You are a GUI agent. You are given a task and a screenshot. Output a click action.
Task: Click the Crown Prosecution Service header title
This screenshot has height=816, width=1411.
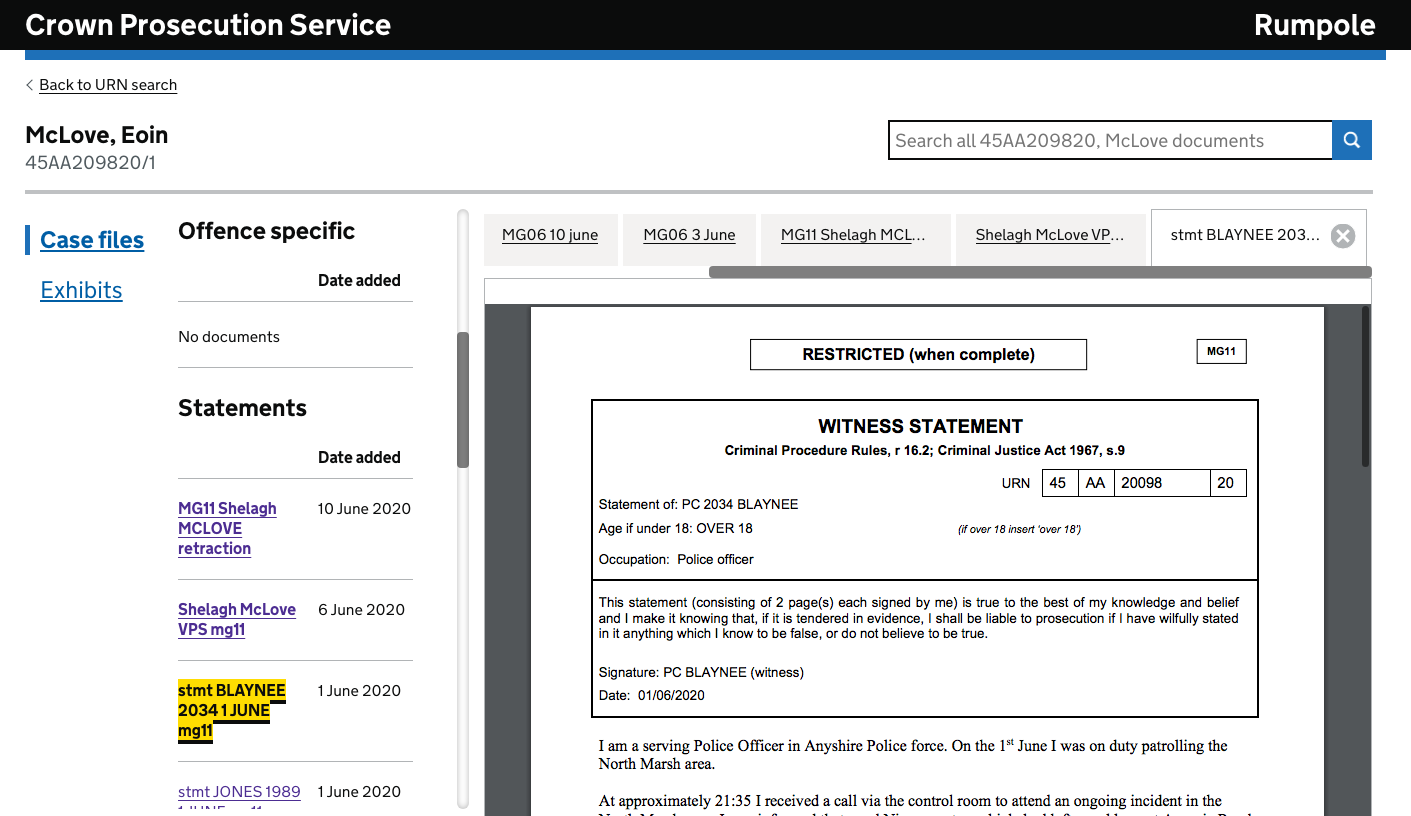point(208,25)
